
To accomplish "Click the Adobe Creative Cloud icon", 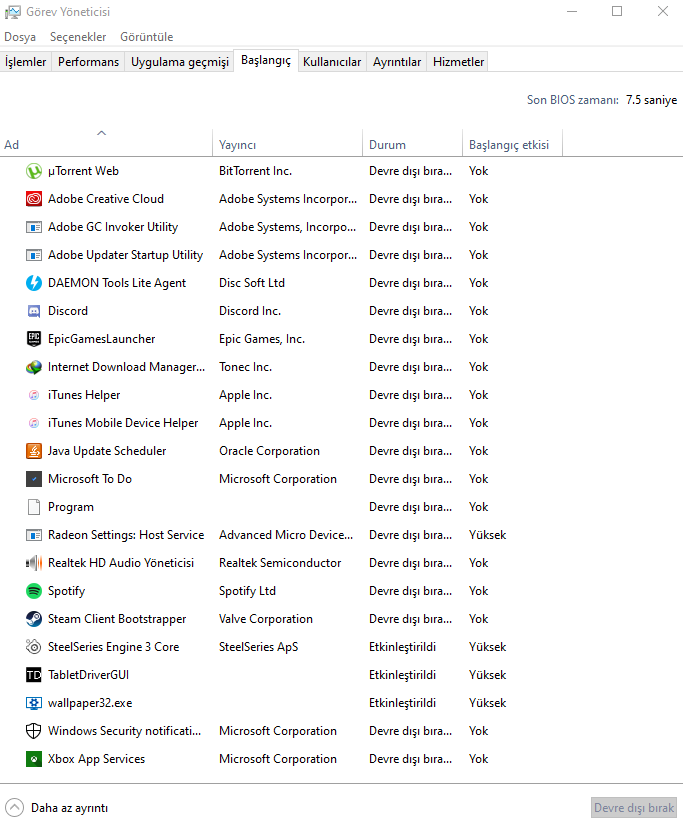I will pos(34,199).
